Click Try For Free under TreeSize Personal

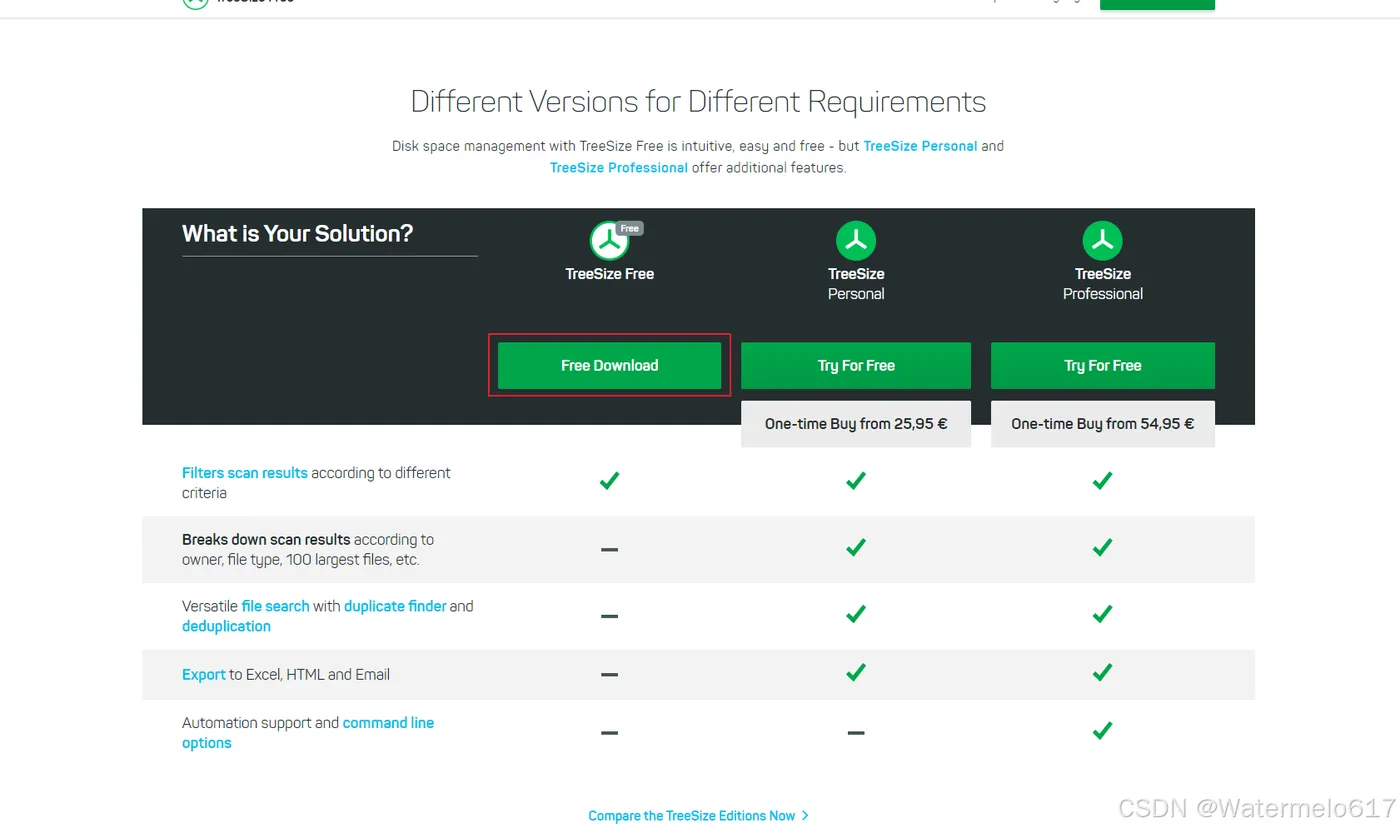click(856, 365)
